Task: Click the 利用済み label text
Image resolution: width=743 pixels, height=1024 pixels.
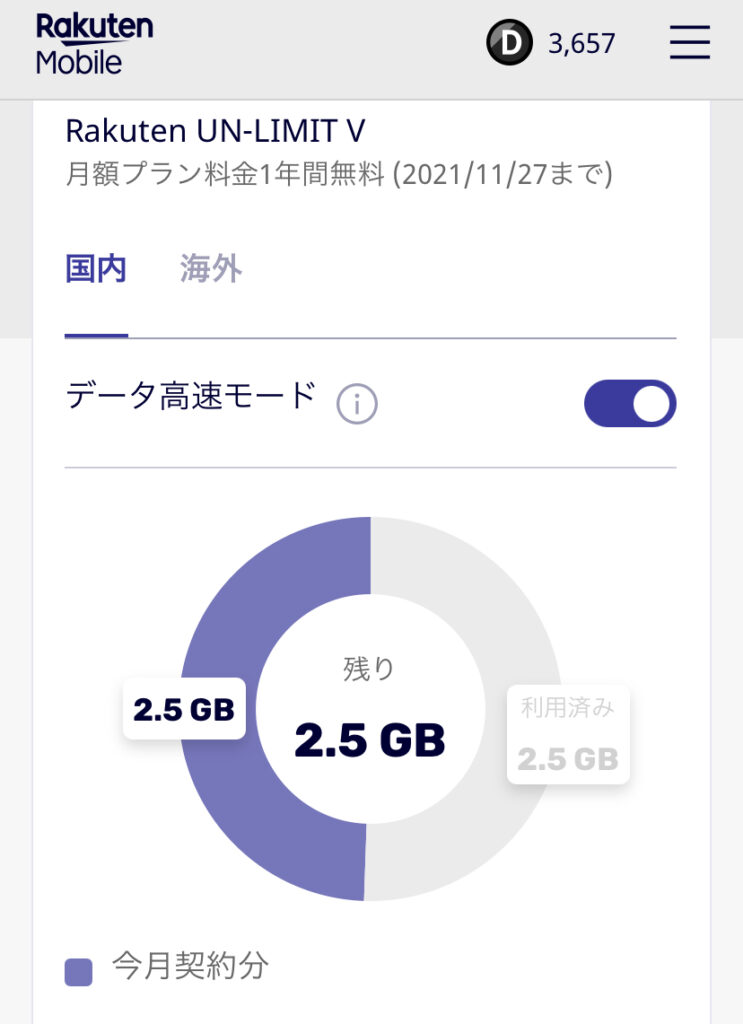Action: coord(567,708)
